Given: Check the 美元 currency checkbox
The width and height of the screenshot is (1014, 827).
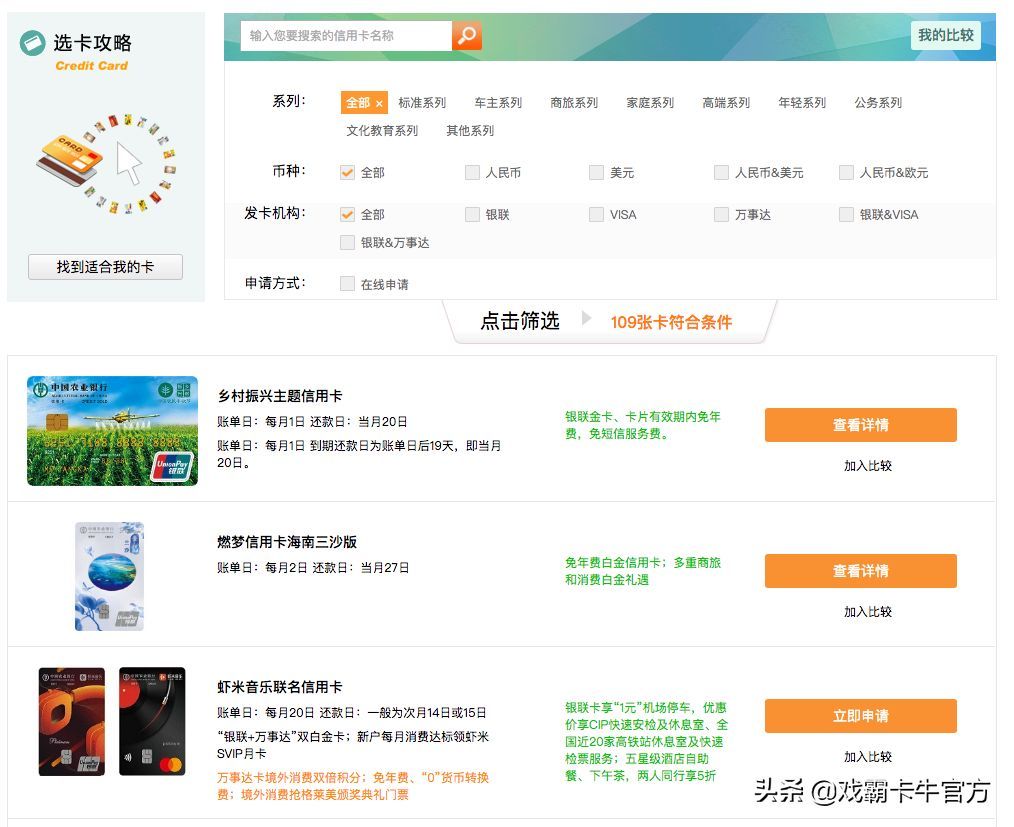Looking at the screenshot, I should [596, 172].
